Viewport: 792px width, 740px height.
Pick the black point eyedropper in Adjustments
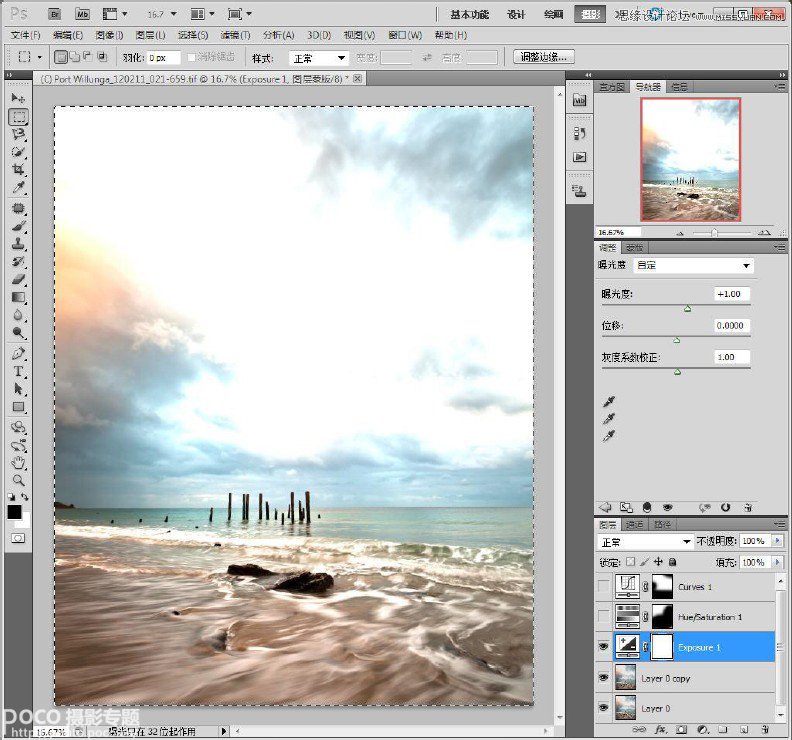tap(609, 402)
